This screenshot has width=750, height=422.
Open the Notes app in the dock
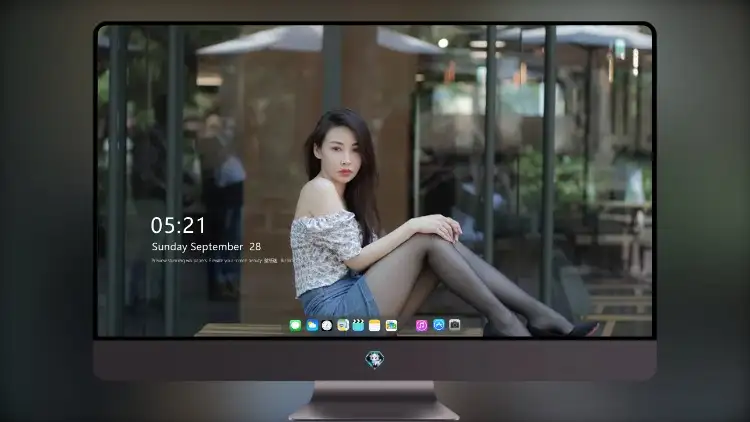pos(375,325)
